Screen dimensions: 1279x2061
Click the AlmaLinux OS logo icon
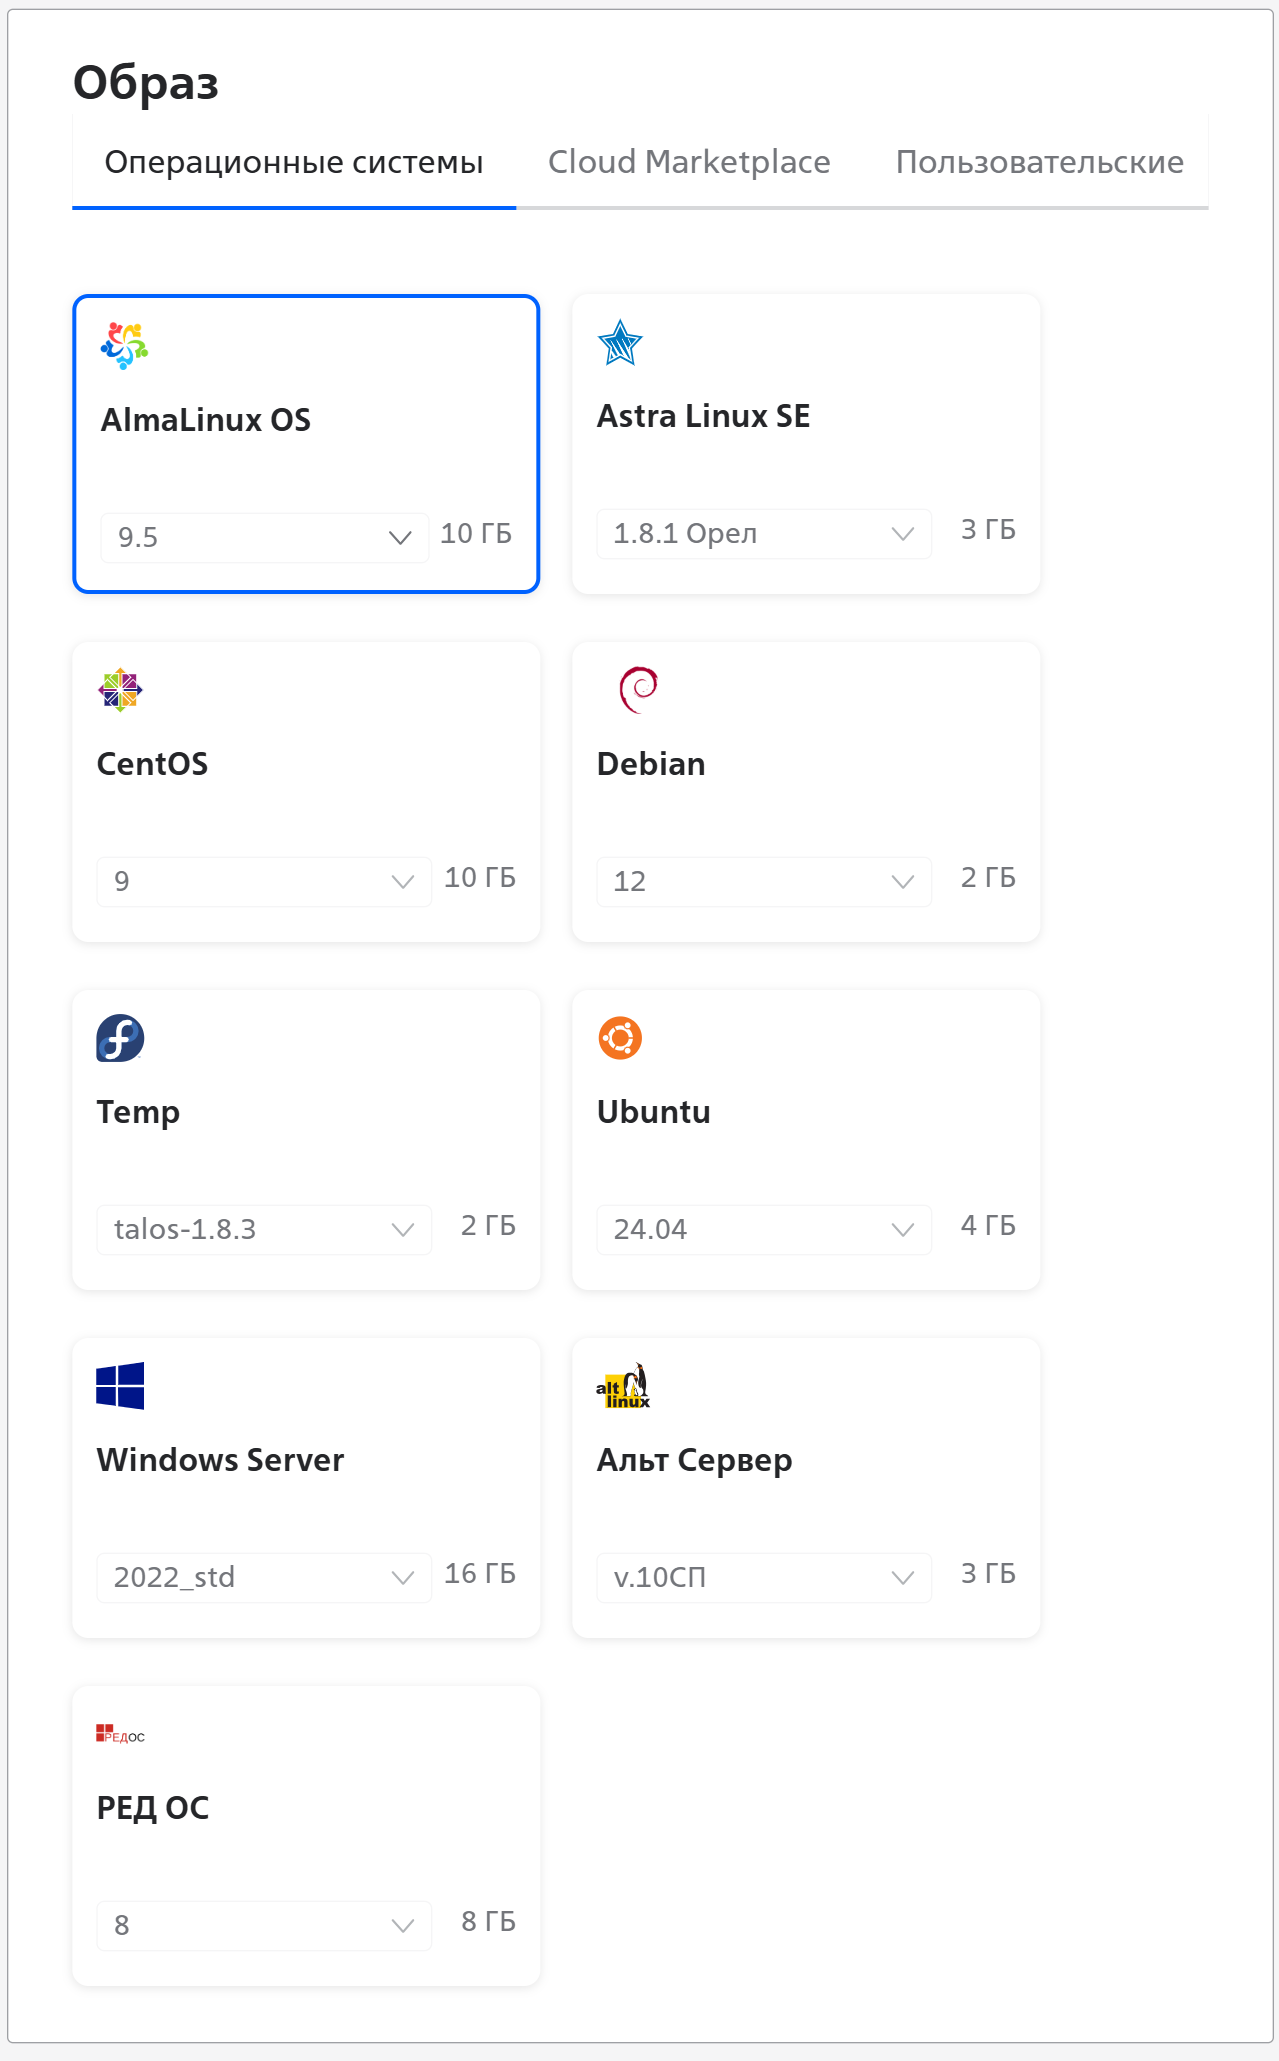124,346
